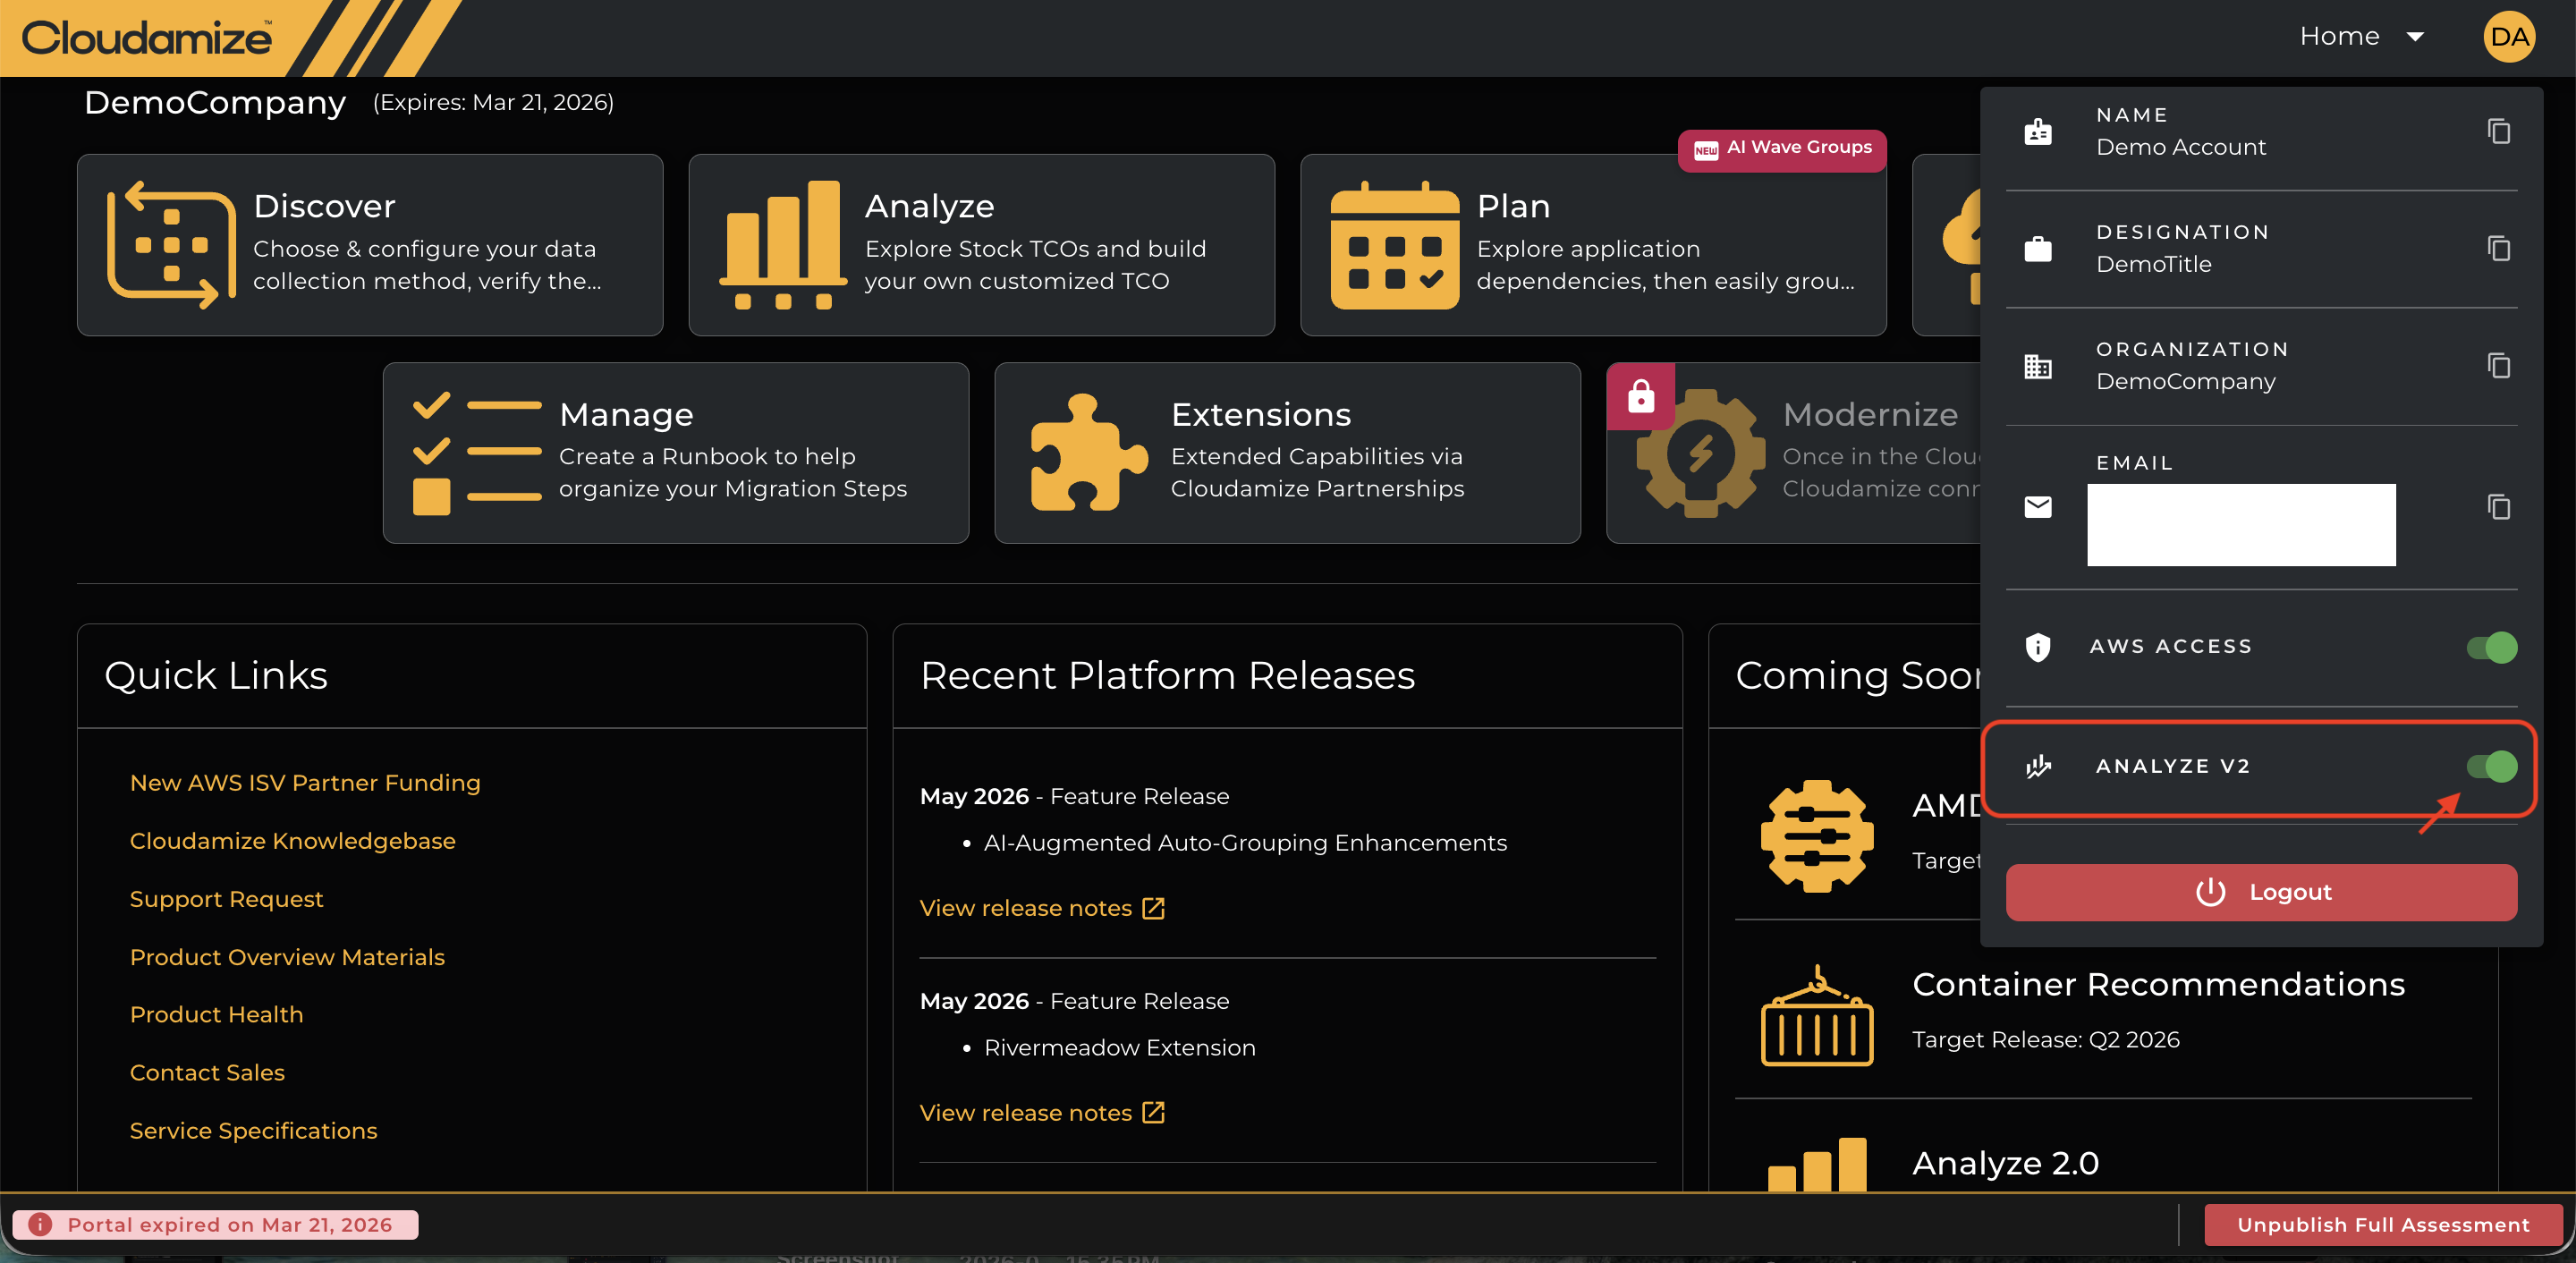Click Unpublish Full Assessment button
2576x1263 pixels.
[x=2383, y=1225]
